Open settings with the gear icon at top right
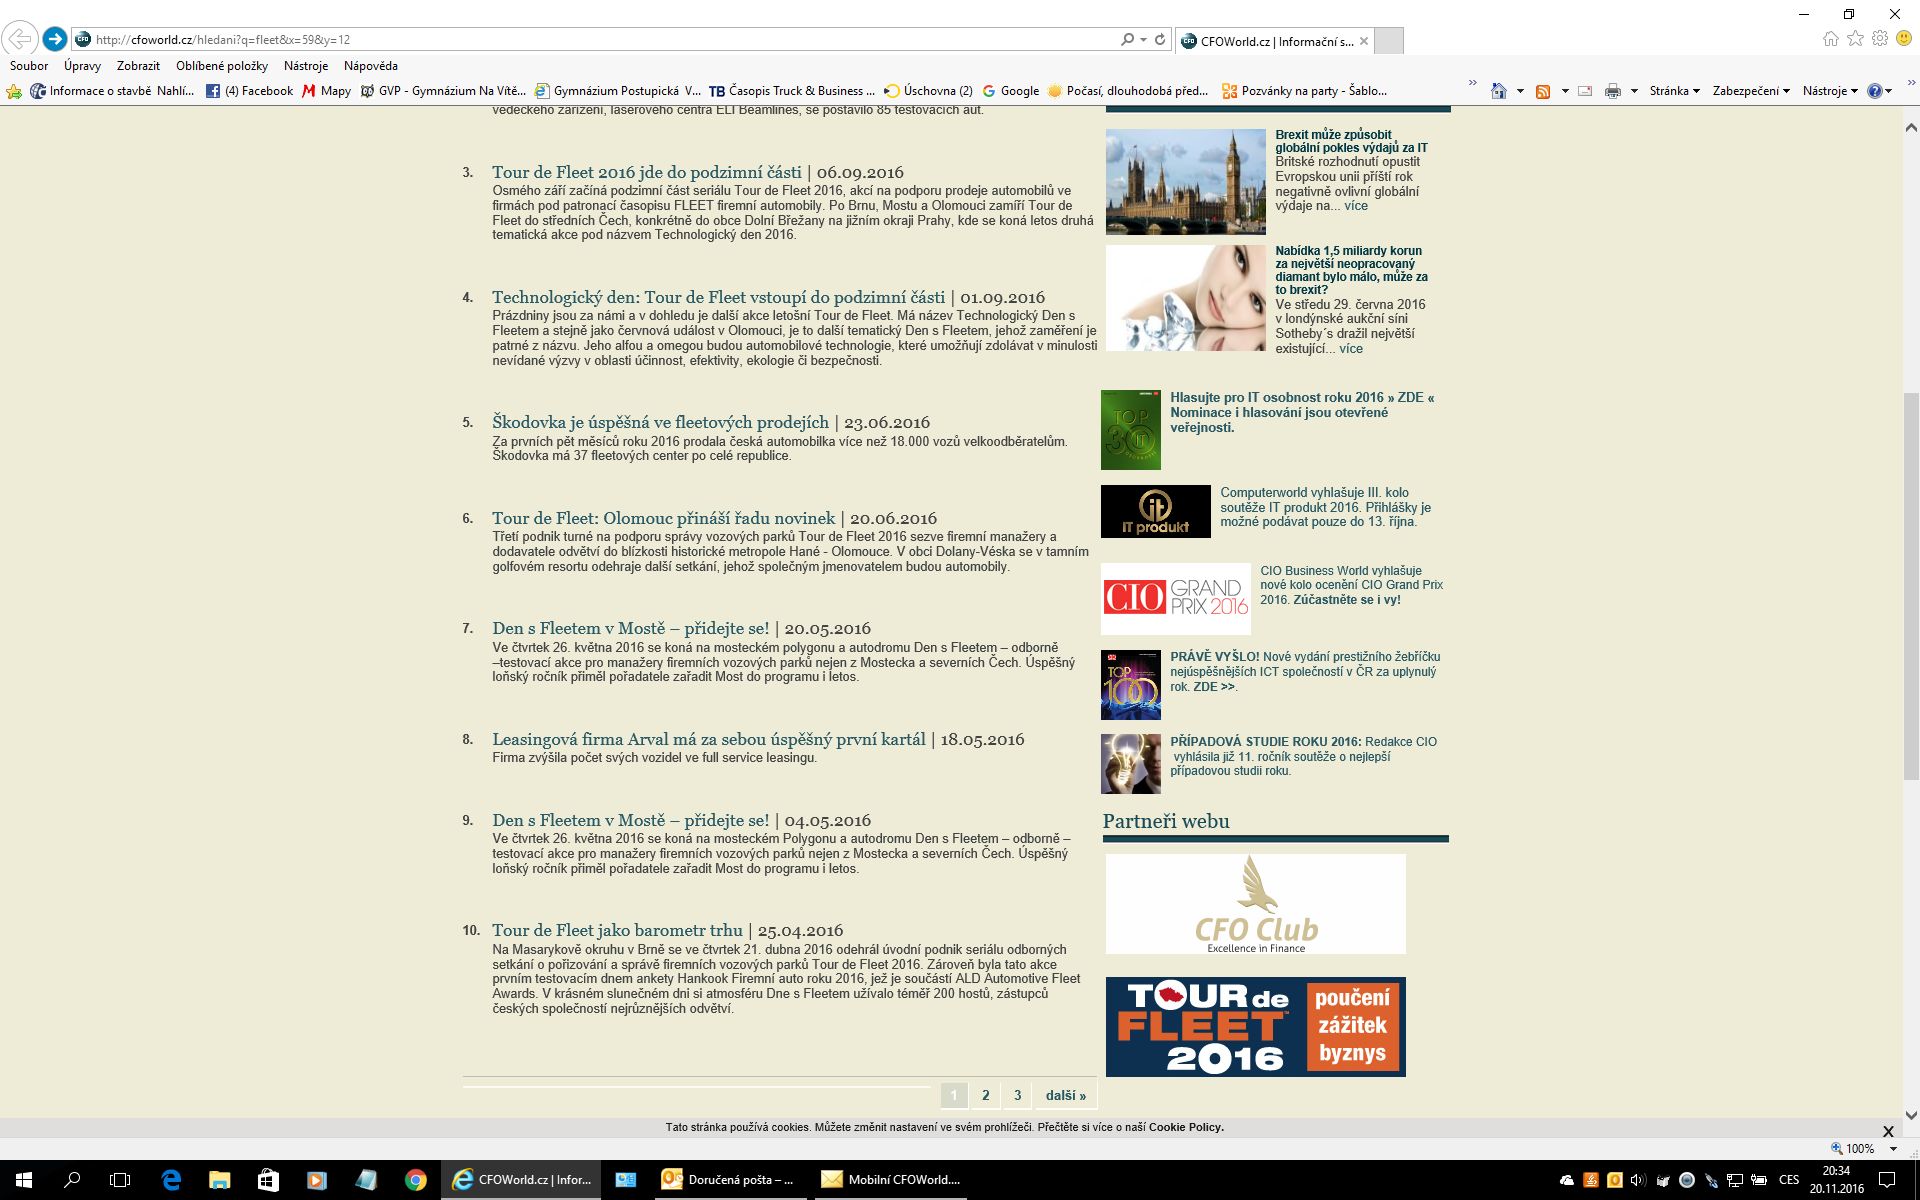The width and height of the screenshot is (1920, 1200). coord(1880,39)
